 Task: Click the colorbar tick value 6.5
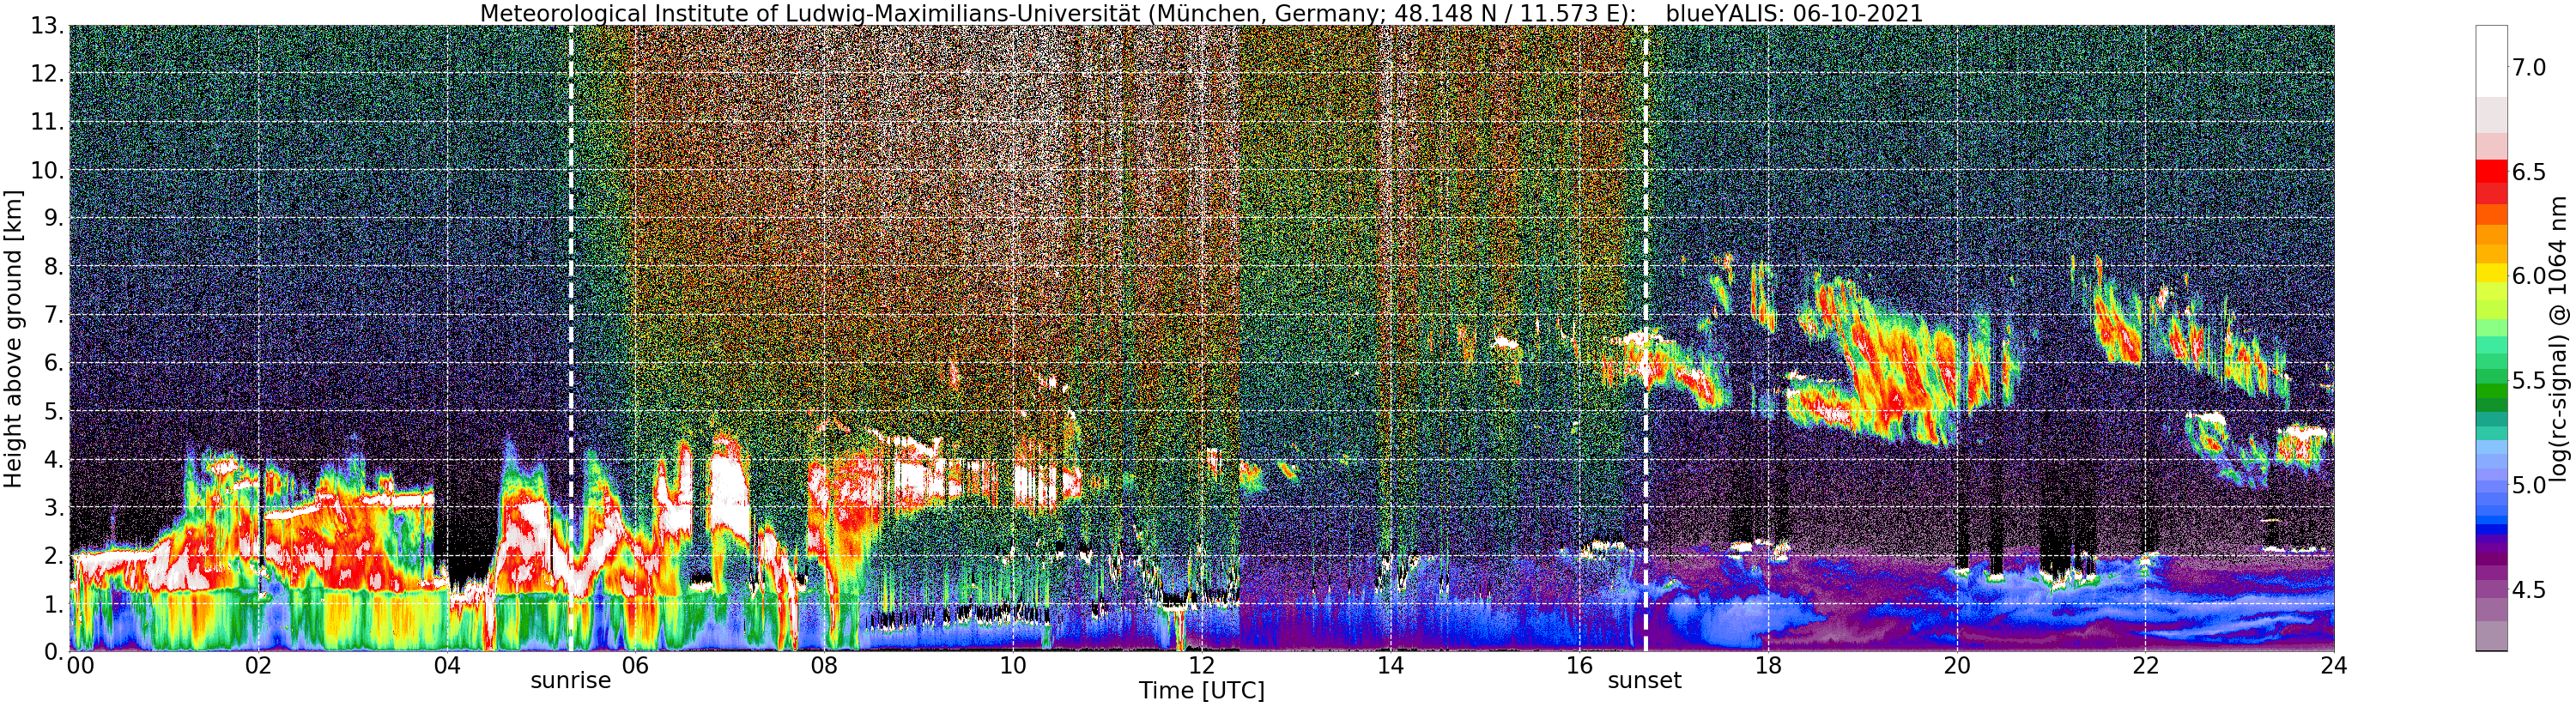pyautogui.click(x=2530, y=172)
